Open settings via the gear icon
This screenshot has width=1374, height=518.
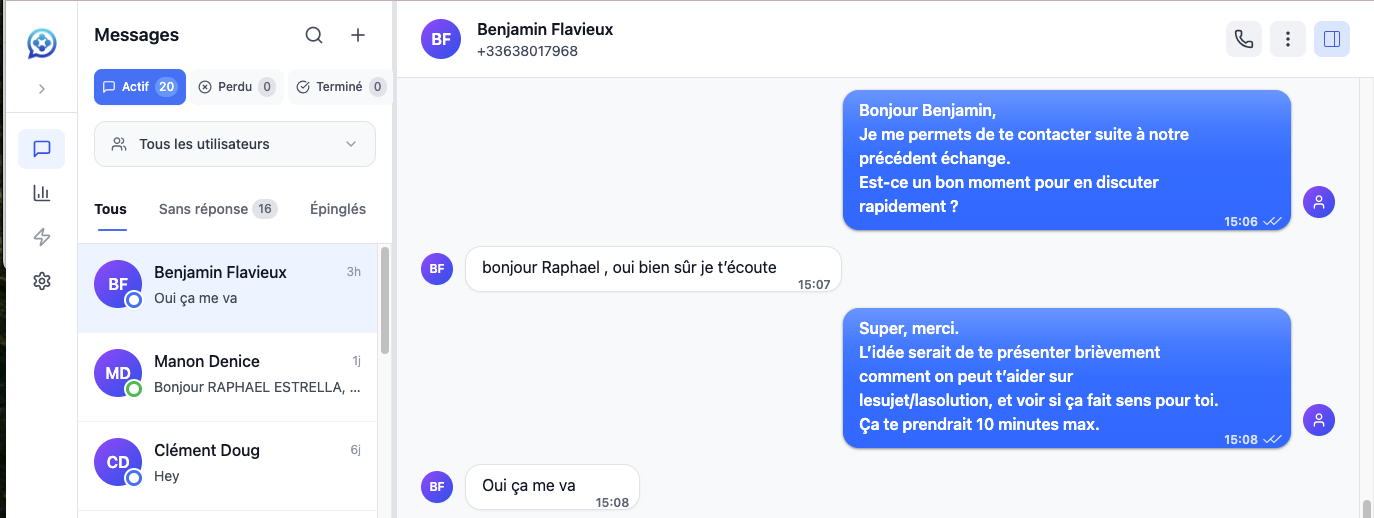click(x=41, y=281)
